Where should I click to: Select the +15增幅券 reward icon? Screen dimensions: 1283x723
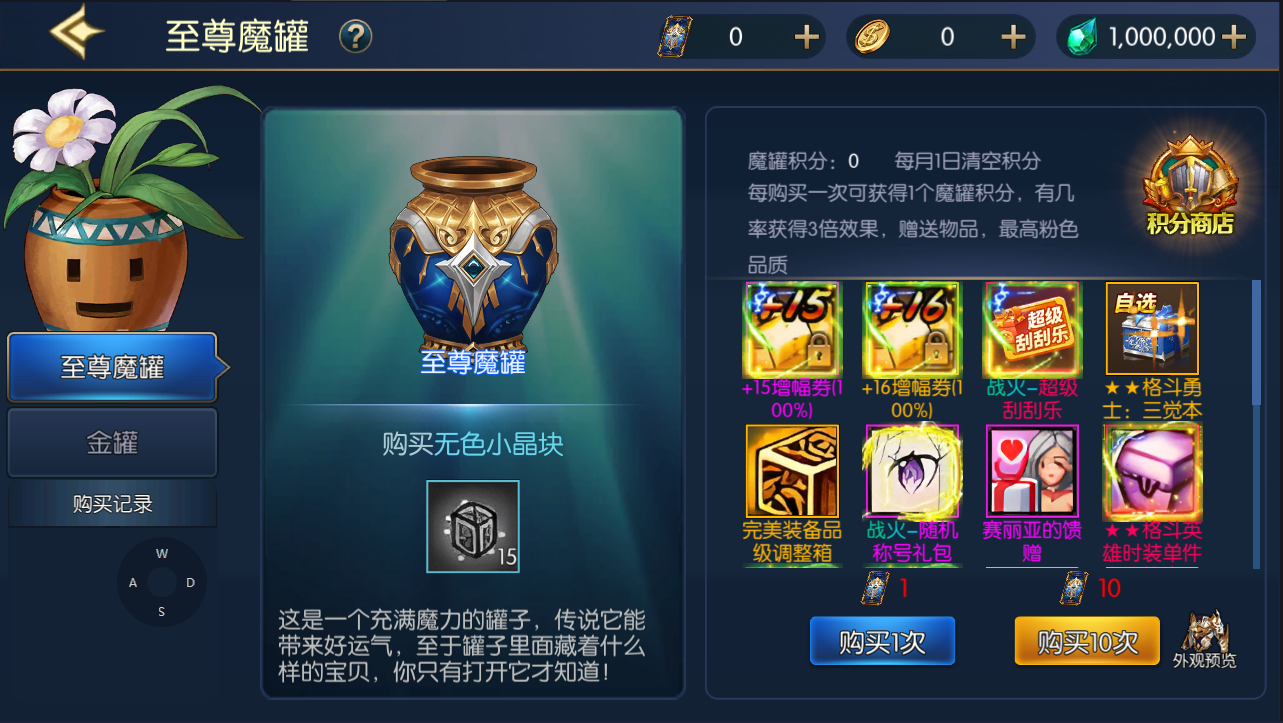[792, 329]
